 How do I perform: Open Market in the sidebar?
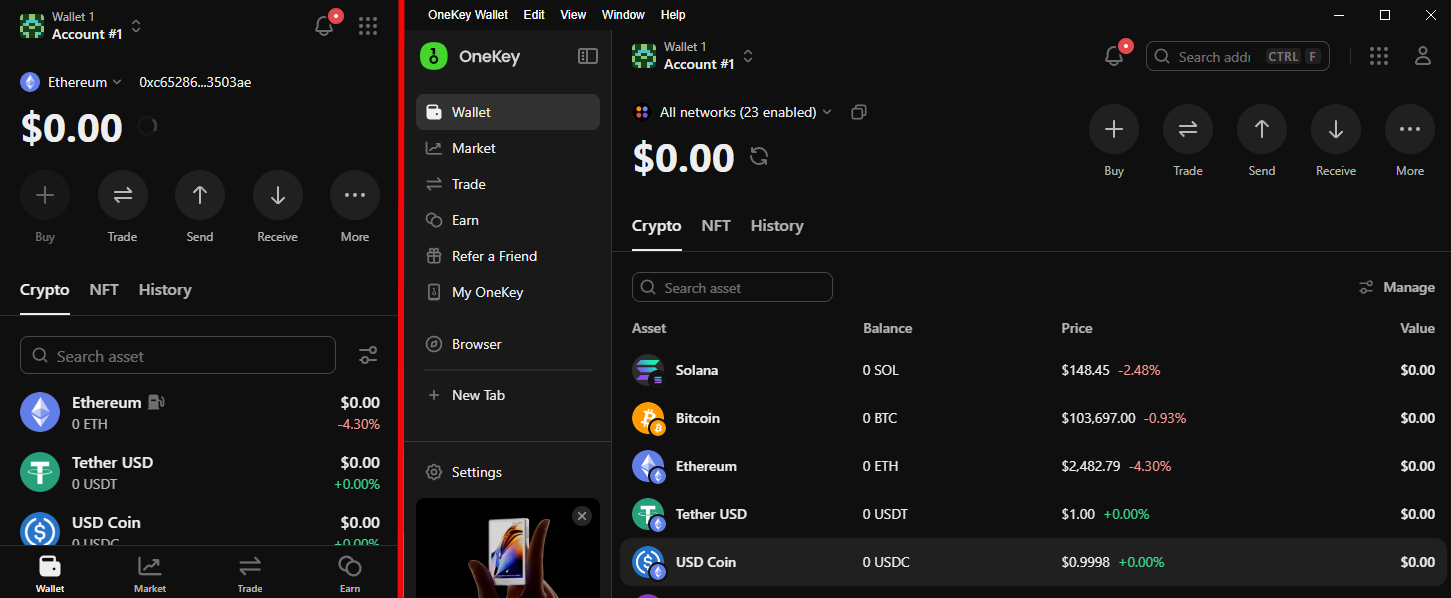point(508,148)
